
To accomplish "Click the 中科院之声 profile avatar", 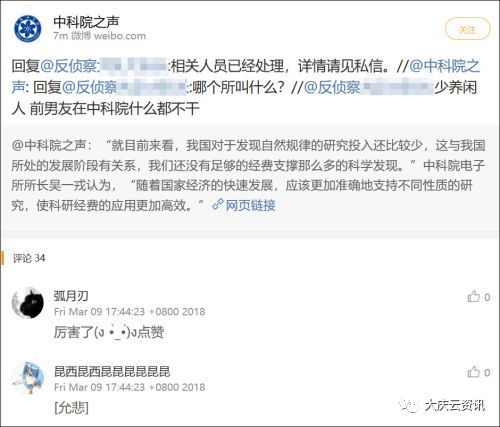I will point(28,29).
